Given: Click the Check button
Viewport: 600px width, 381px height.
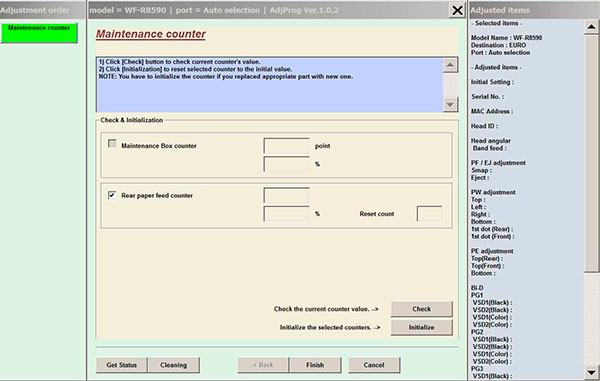Looking at the screenshot, I should (421, 309).
